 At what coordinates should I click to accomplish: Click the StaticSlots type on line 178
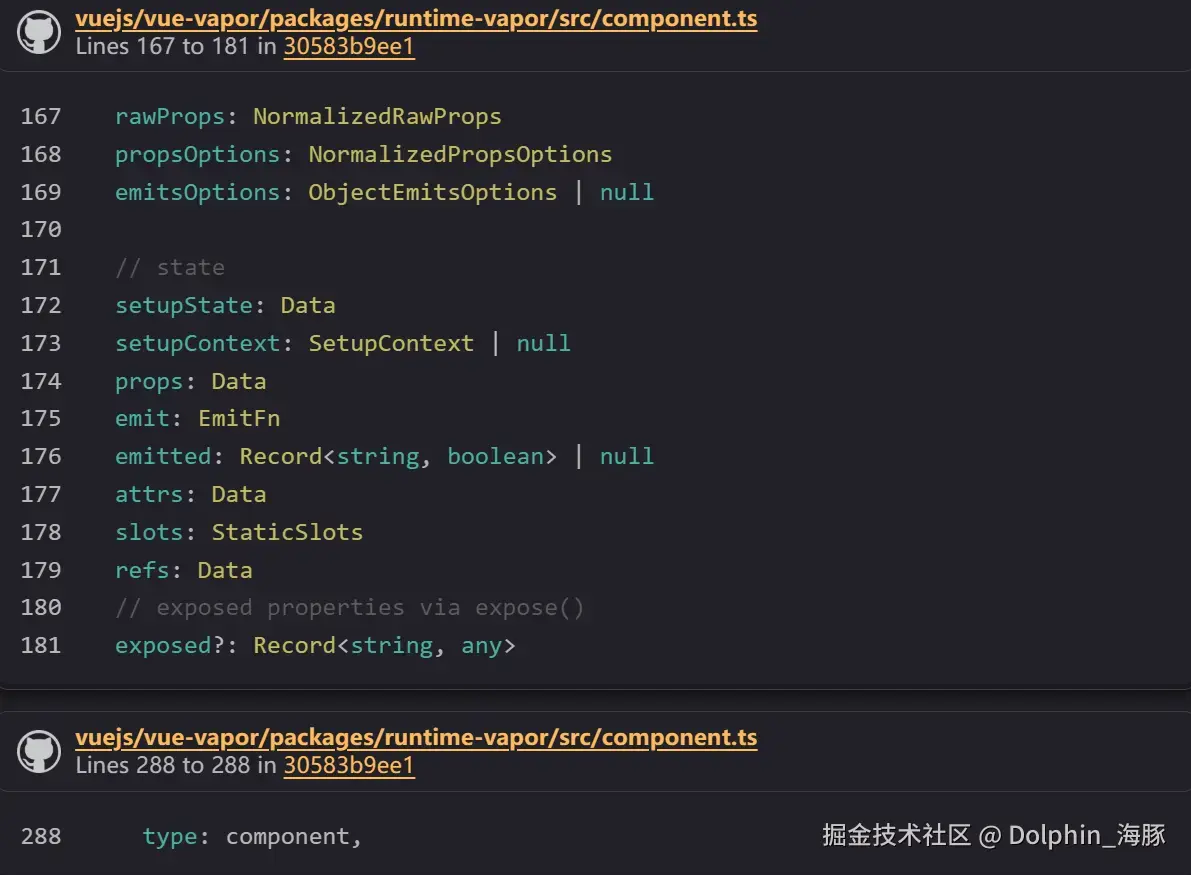[x=287, y=532]
